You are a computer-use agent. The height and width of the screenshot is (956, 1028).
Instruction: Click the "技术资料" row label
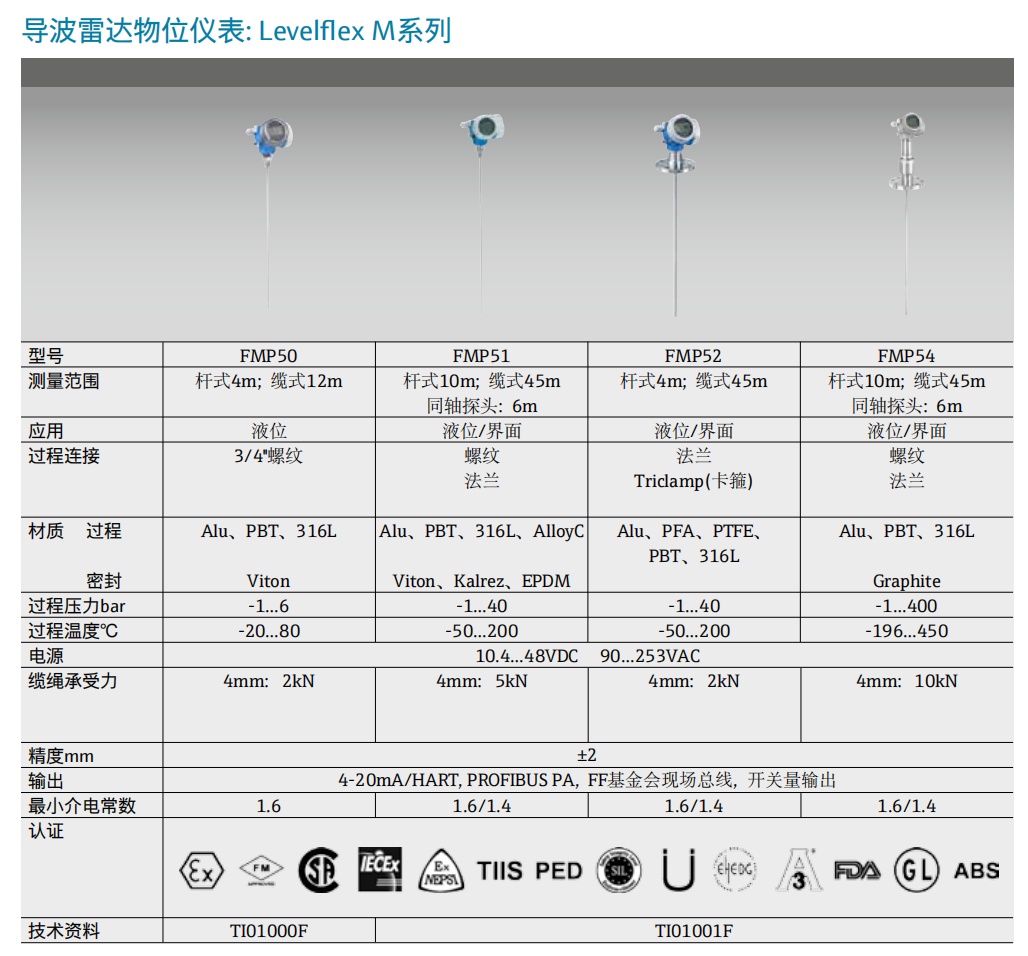64,930
